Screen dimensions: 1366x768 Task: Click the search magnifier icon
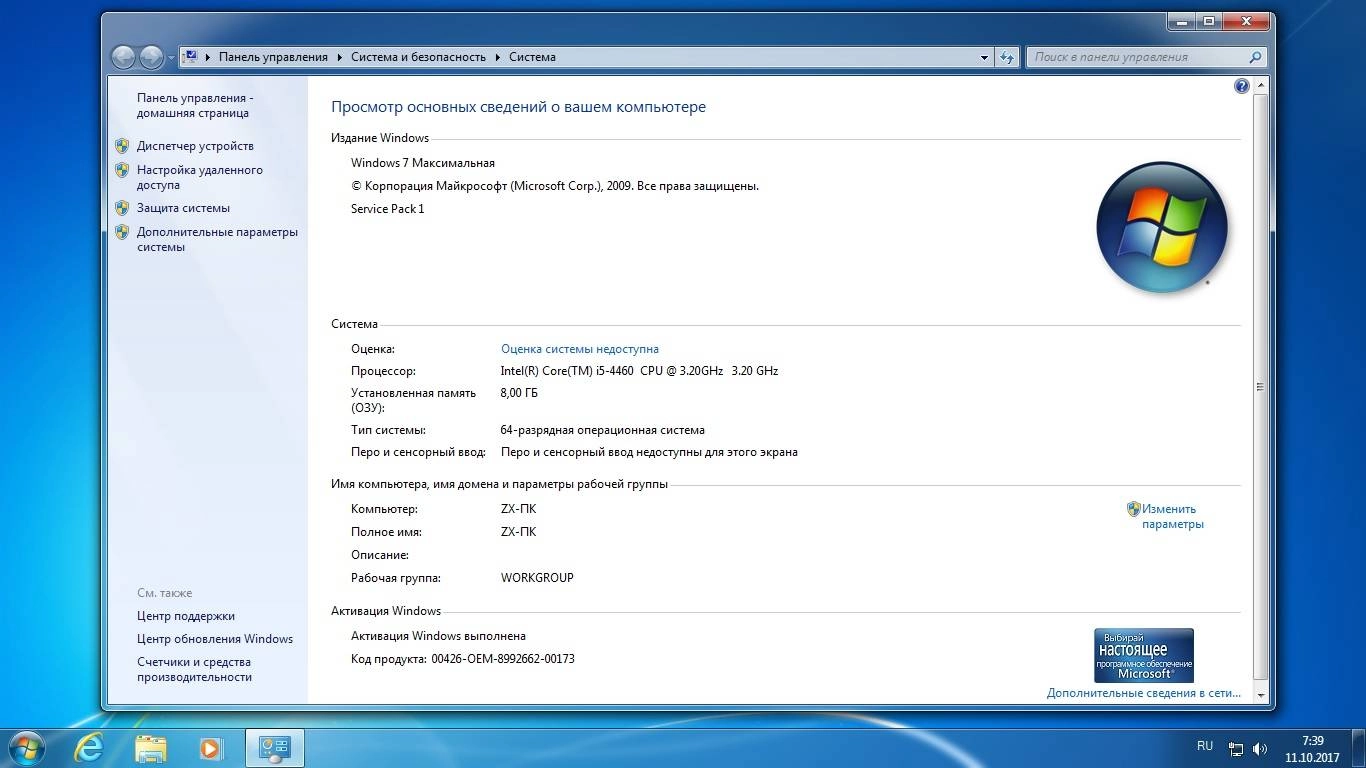pyautogui.click(x=1256, y=57)
